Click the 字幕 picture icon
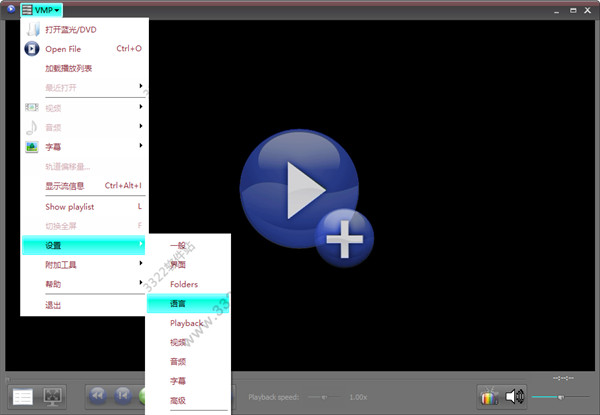This screenshot has width=600, height=415. 32,147
